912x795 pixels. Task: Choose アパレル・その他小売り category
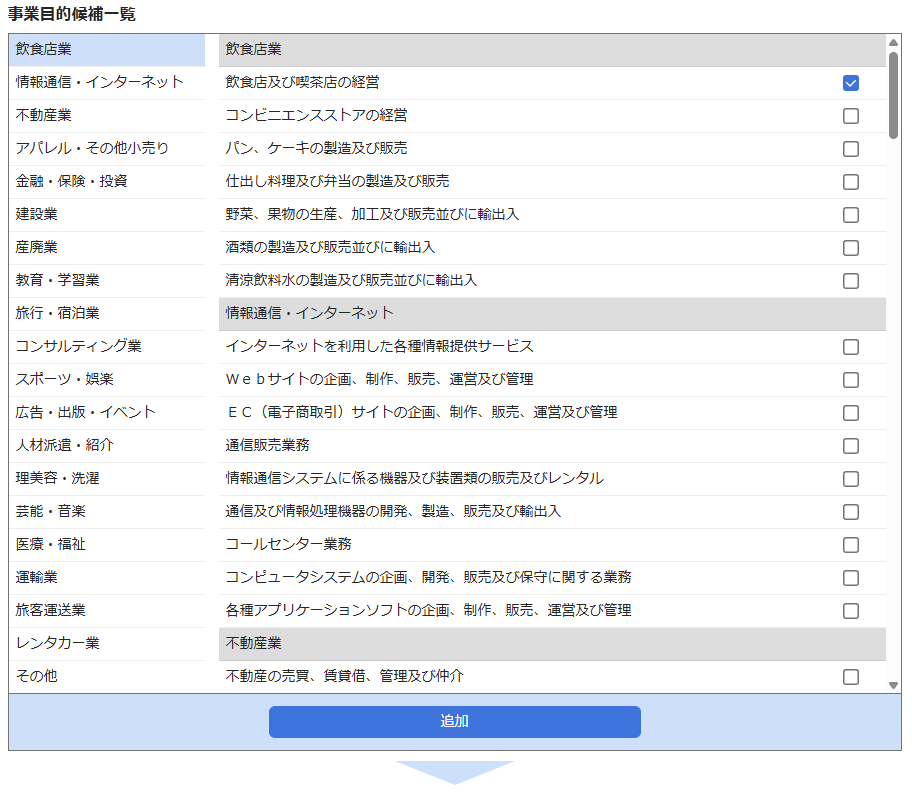coord(92,148)
